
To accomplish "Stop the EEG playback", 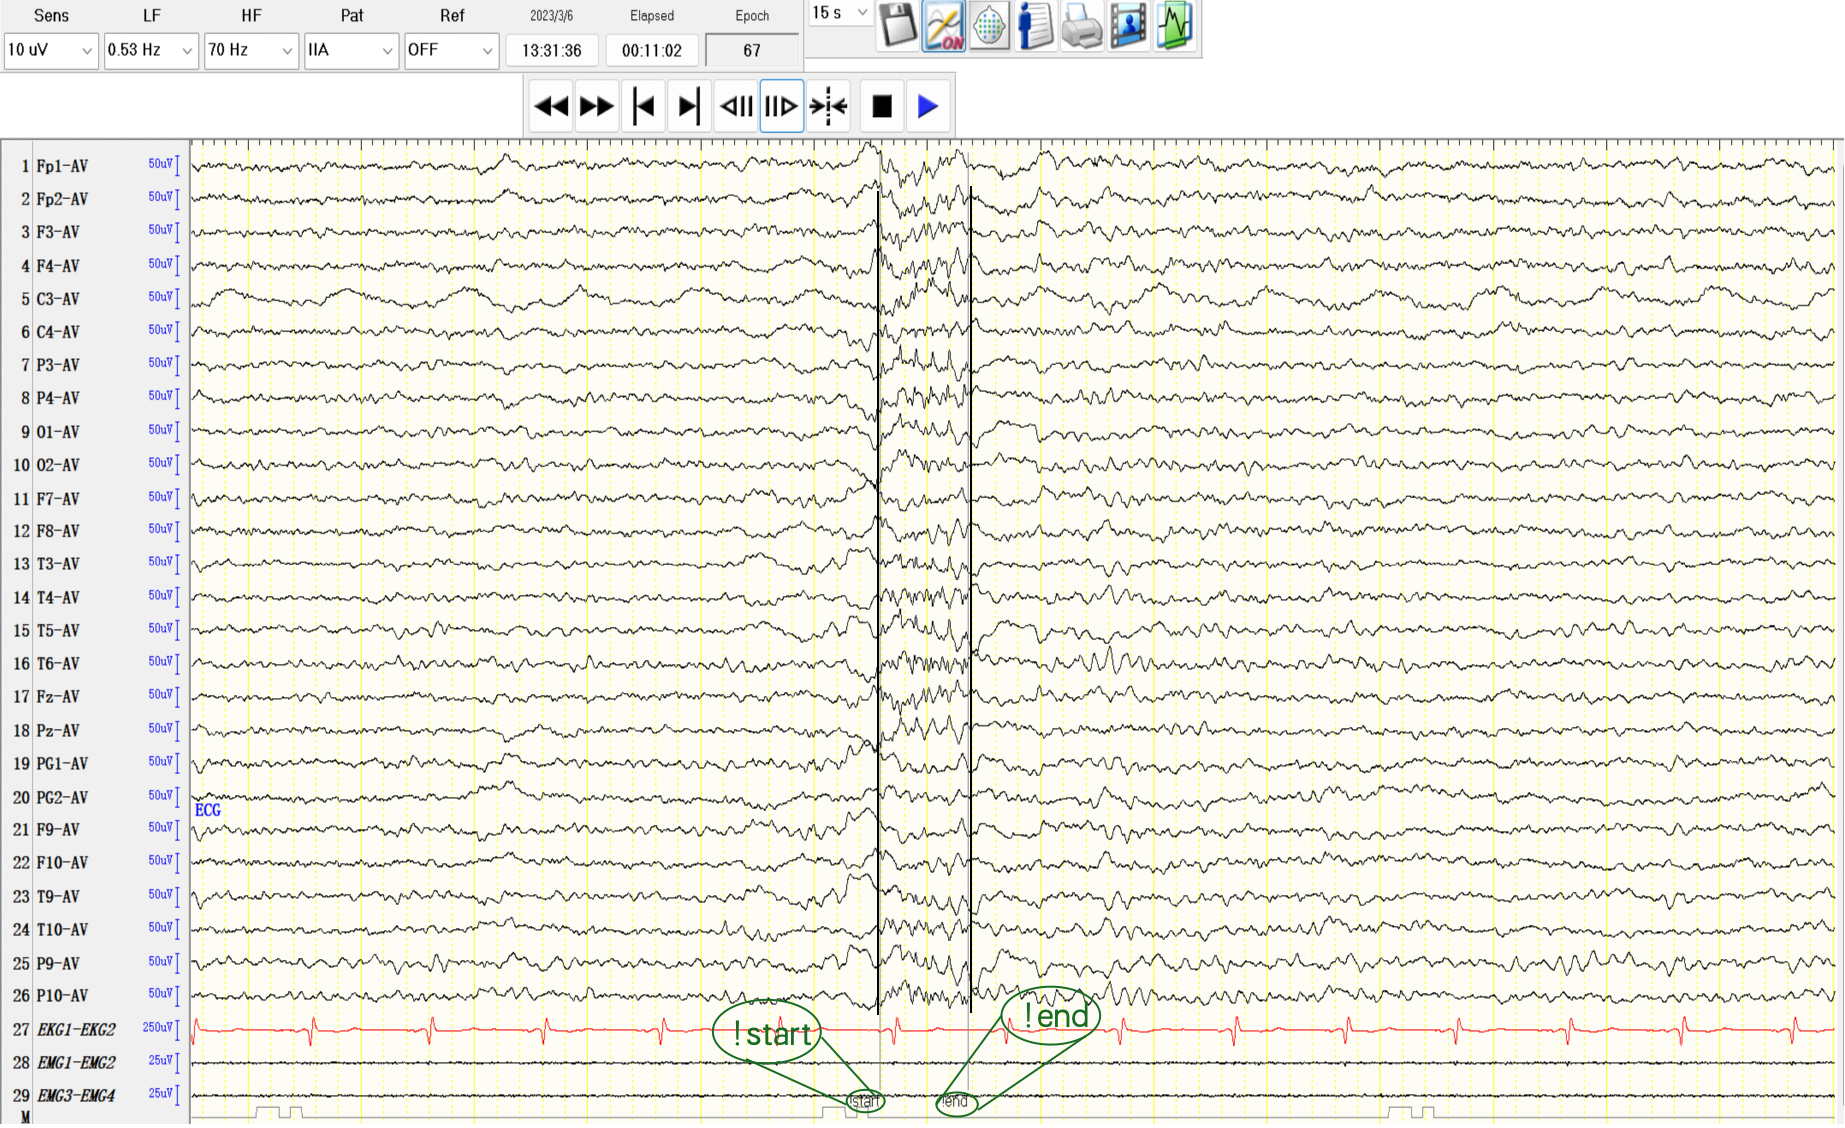I will coord(880,105).
